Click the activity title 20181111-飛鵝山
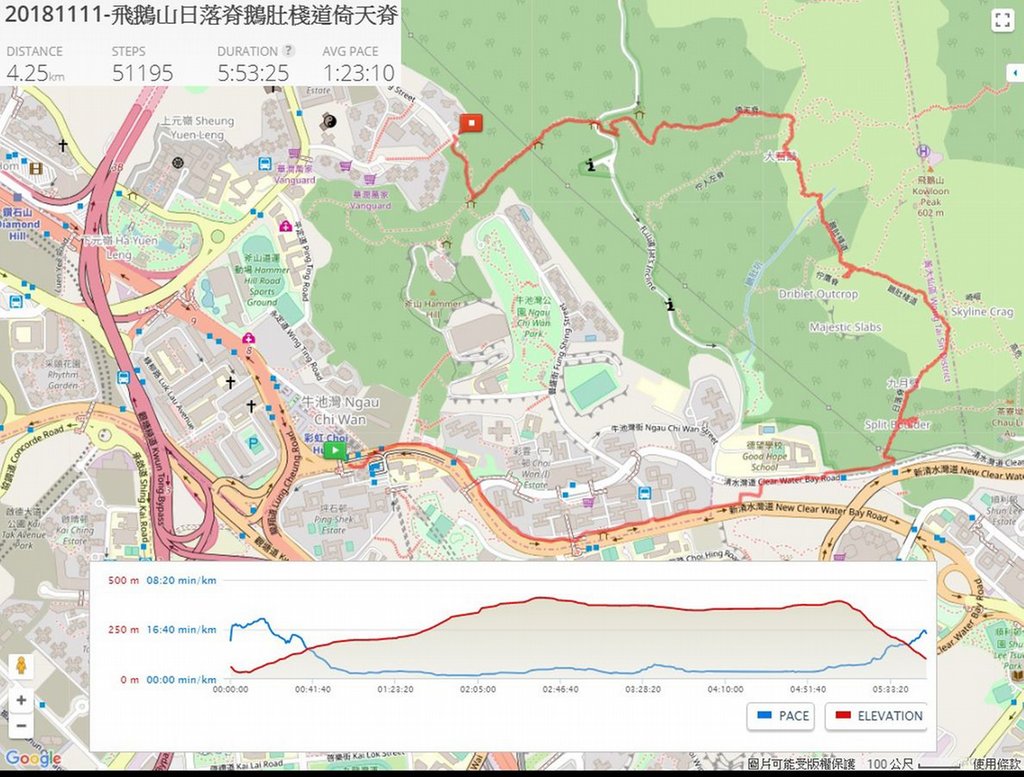Image resolution: width=1024 pixels, height=777 pixels. [x=198, y=18]
